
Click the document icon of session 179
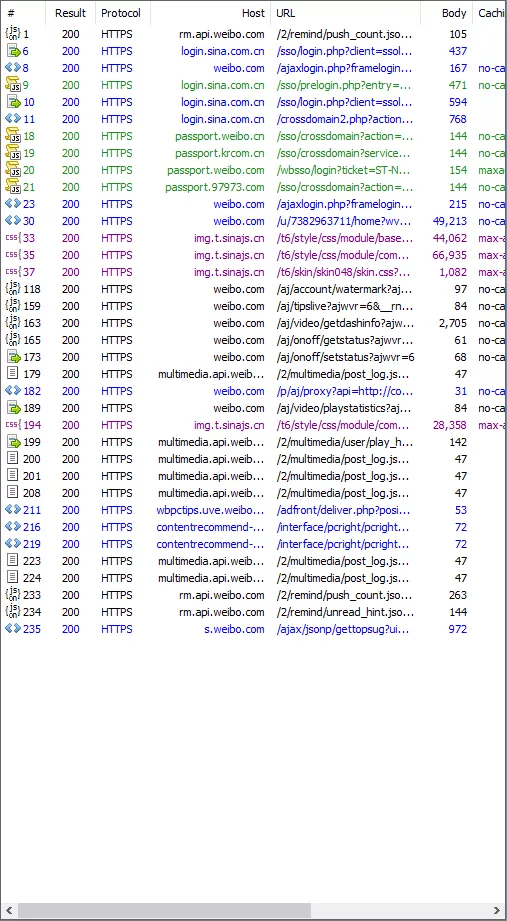[x=12, y=374]
